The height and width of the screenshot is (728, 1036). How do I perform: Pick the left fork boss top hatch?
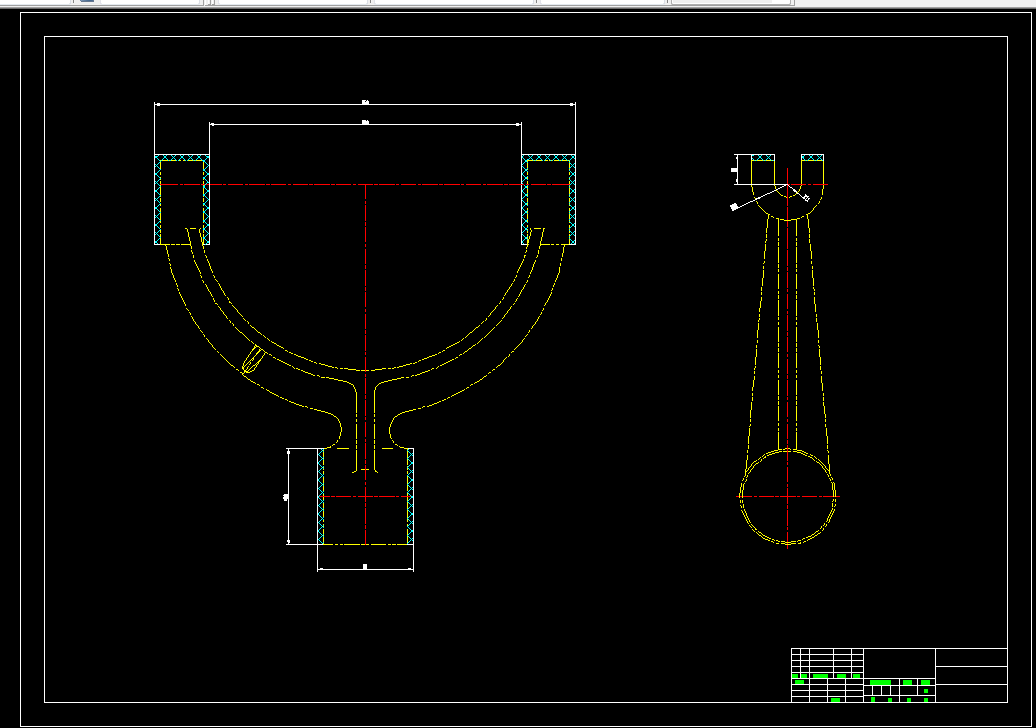tap(182, 158)
